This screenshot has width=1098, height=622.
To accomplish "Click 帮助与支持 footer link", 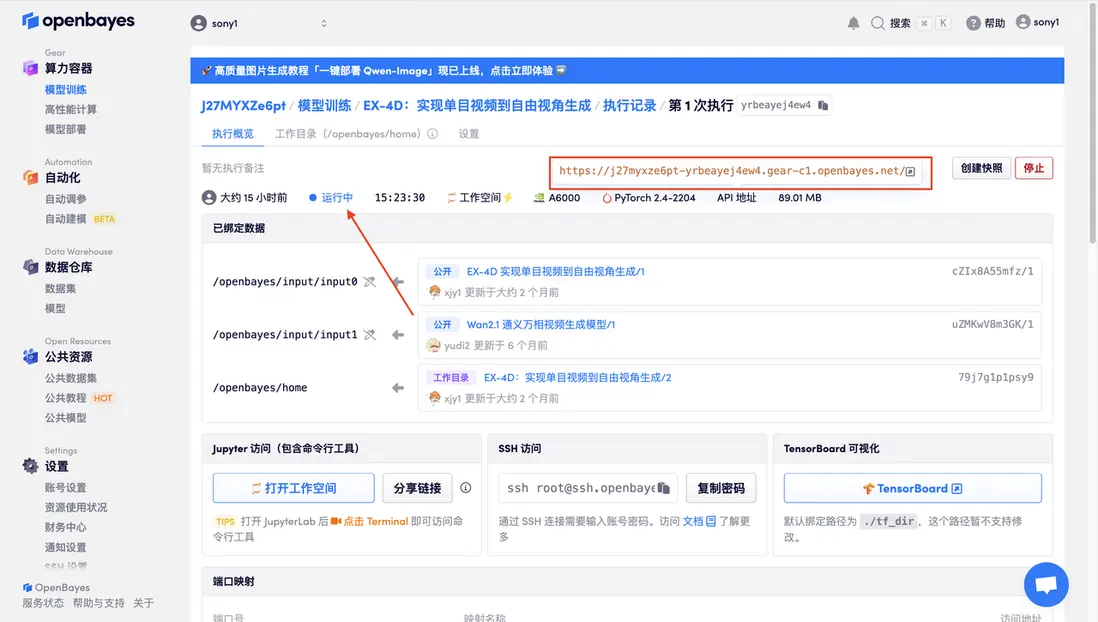I will tap(98, 603).
